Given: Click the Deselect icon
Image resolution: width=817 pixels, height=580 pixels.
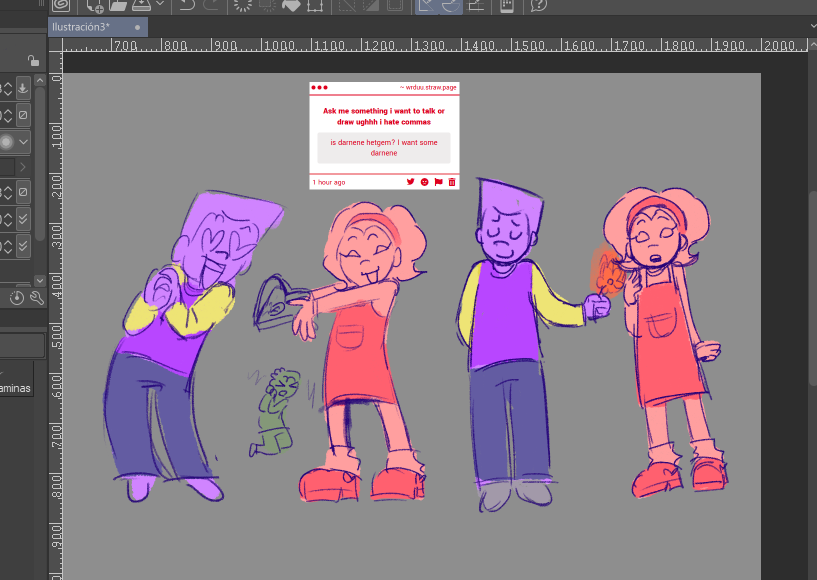Looking at the screenshot, I should click(x=347, y=5).
